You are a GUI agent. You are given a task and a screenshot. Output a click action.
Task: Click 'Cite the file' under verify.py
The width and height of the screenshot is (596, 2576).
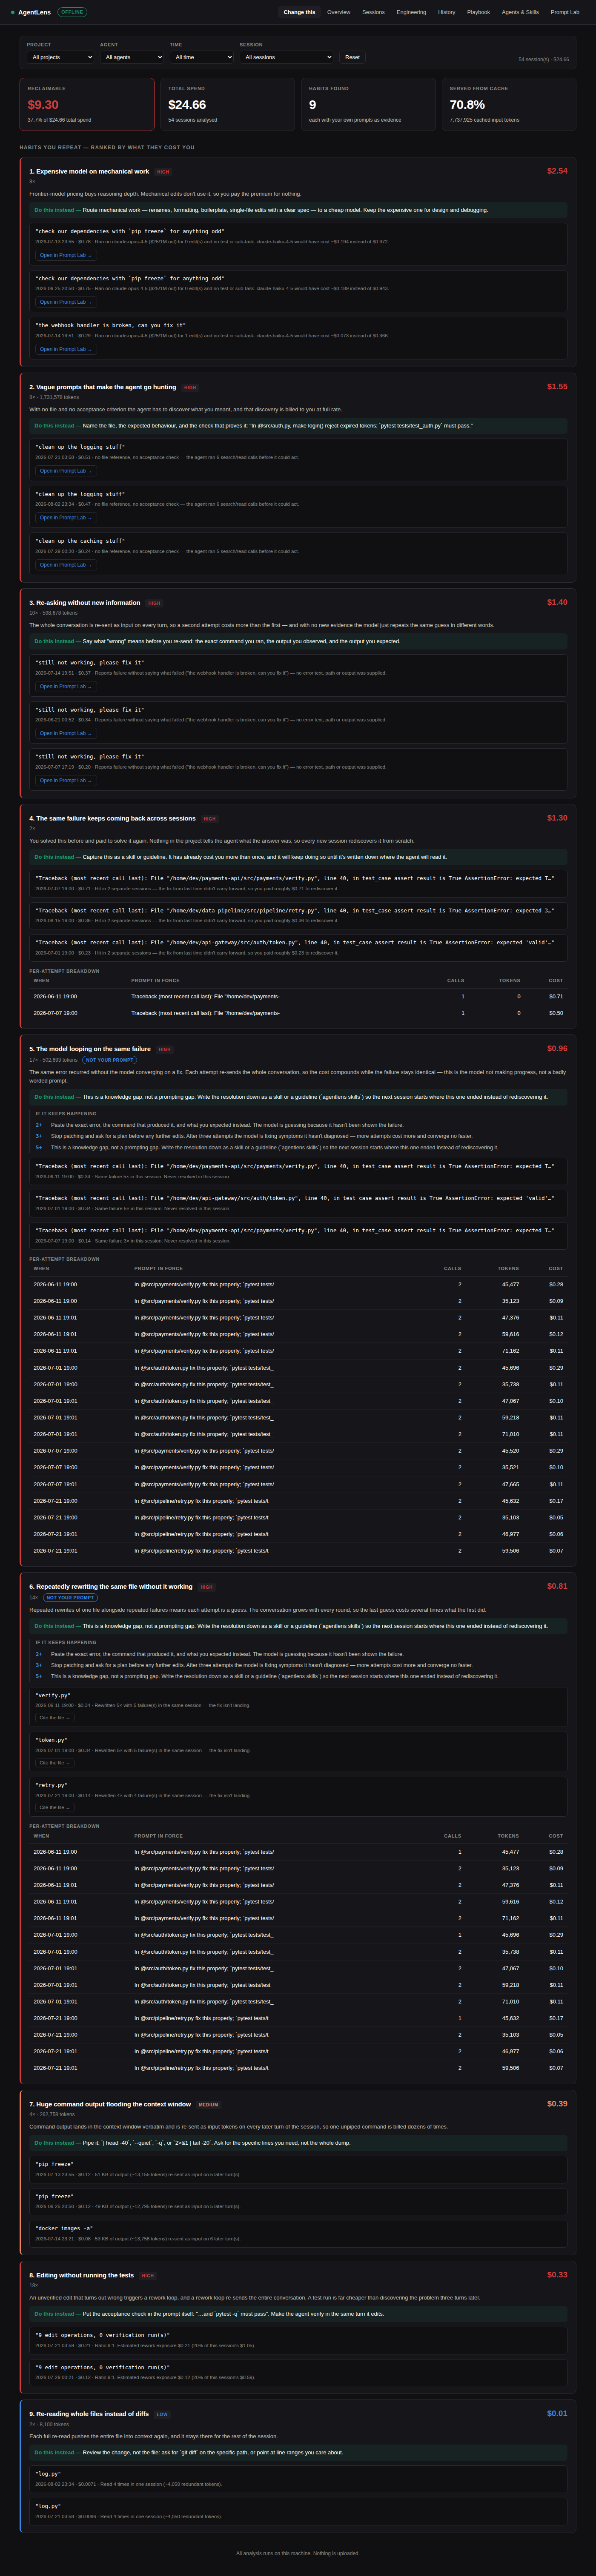pyautogui.click(x=54, y=1718)
